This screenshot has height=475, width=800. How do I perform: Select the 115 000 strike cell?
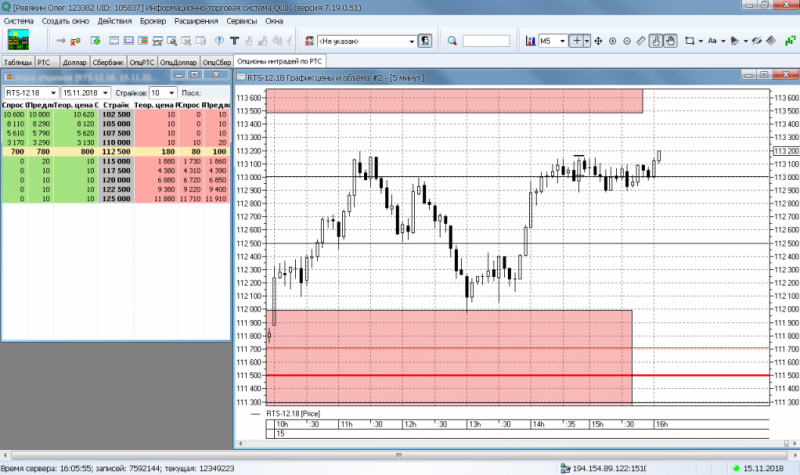tap(116, 161)
